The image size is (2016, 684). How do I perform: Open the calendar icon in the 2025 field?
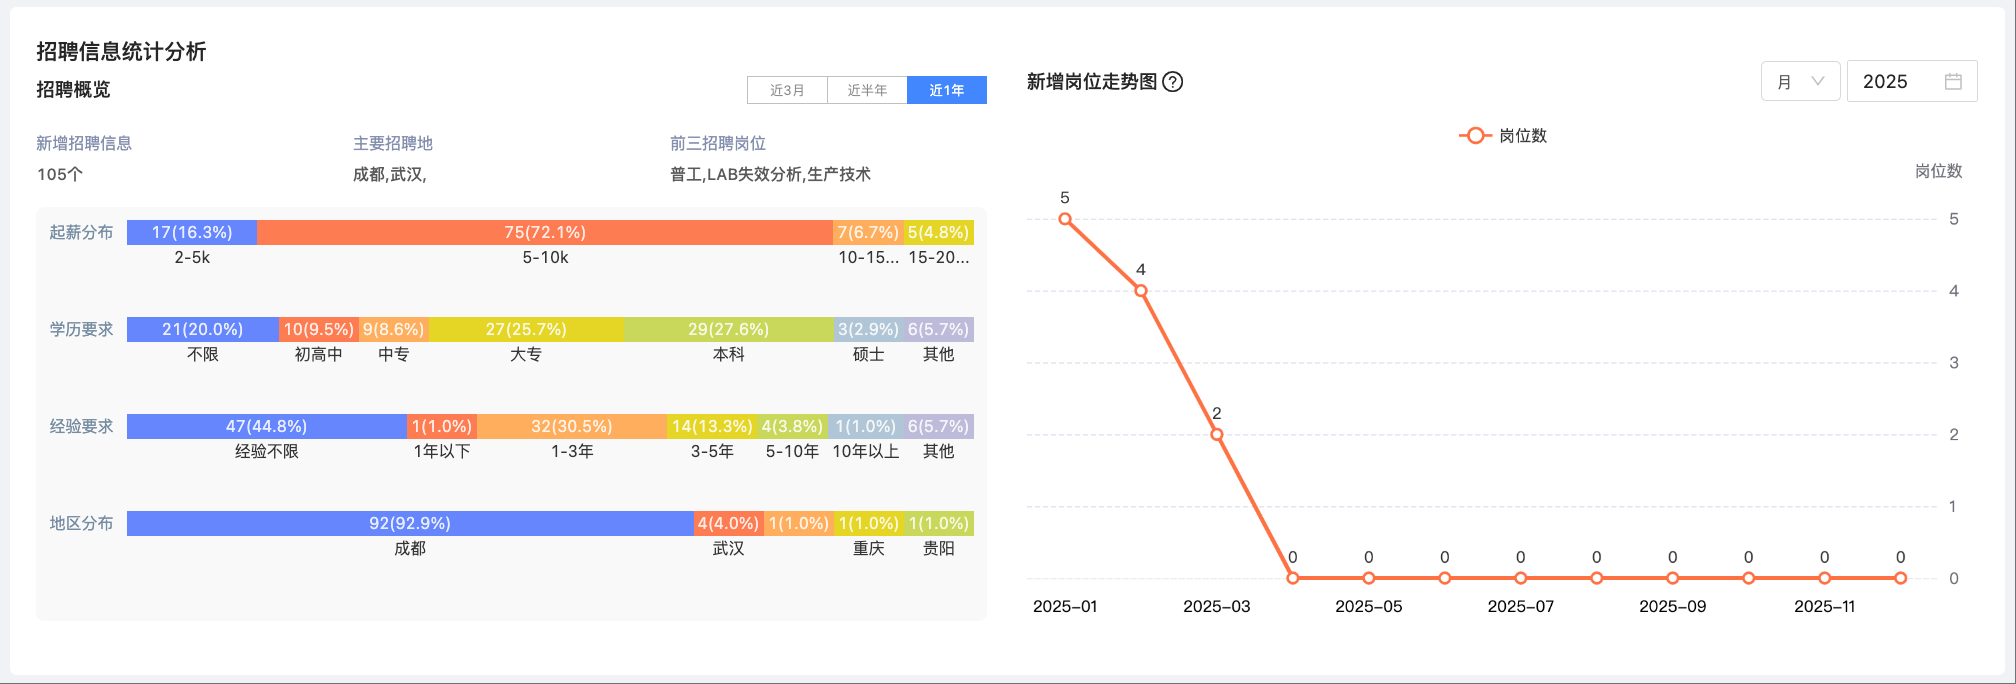coord(1953,82)
